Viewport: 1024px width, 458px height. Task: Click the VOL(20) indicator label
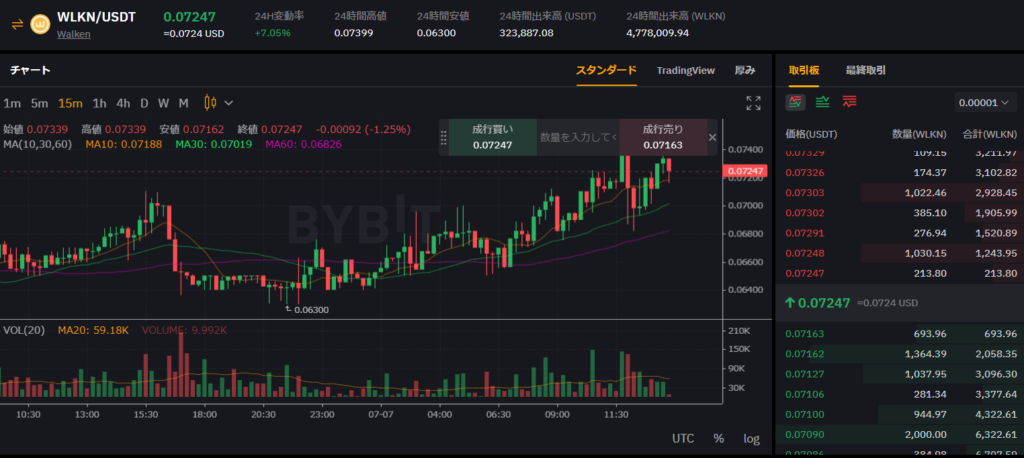tap(24, 331)
